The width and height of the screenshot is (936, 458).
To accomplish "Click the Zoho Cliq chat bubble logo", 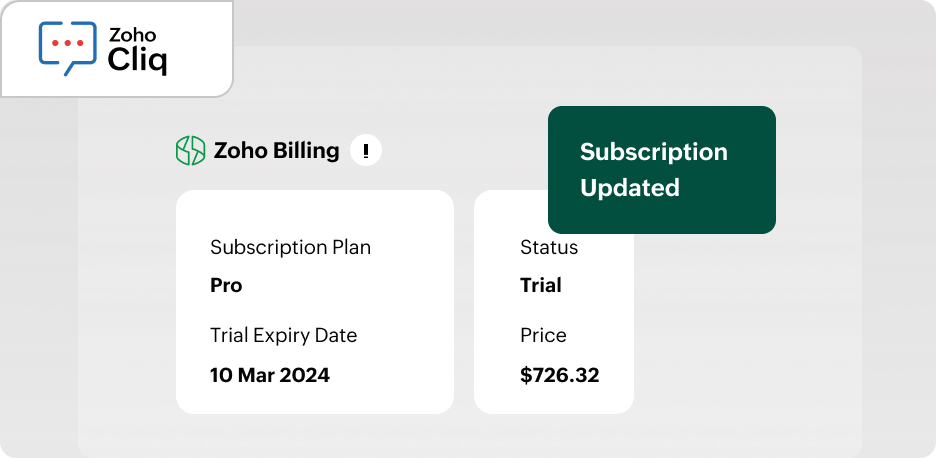I will click(69, 48).
